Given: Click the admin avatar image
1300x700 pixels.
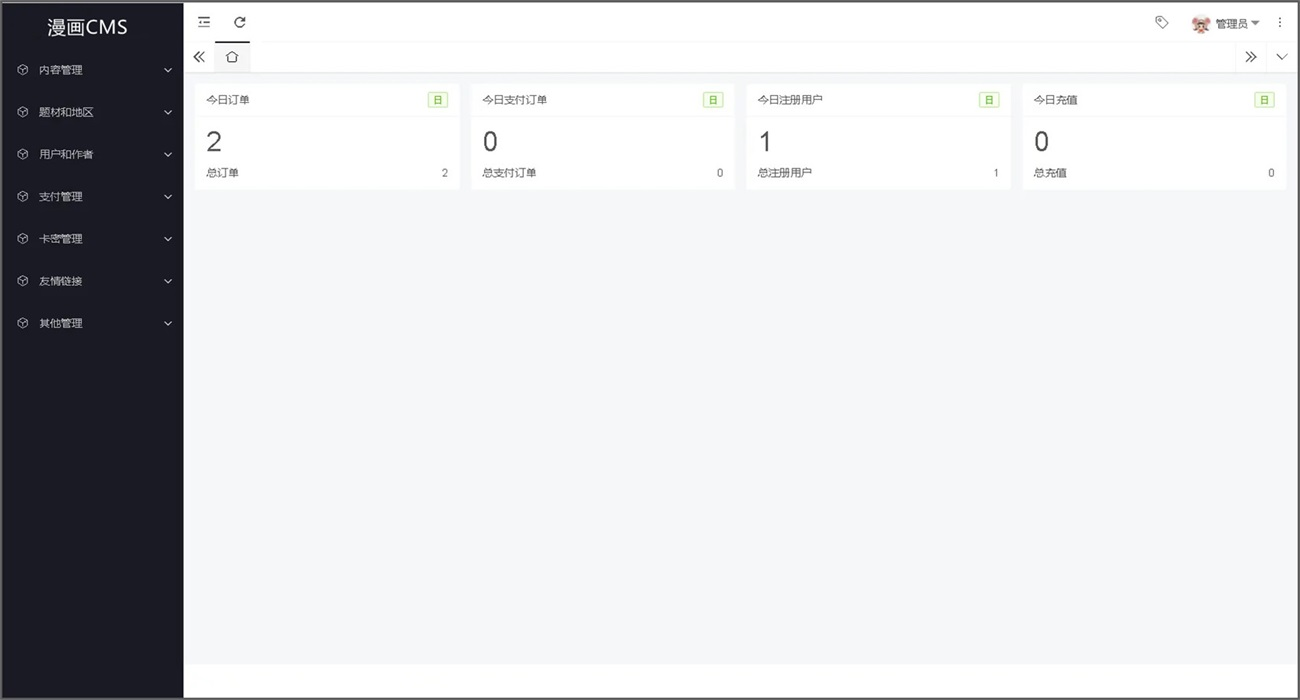Looking at the screenshot, I should pos(1201,24).
